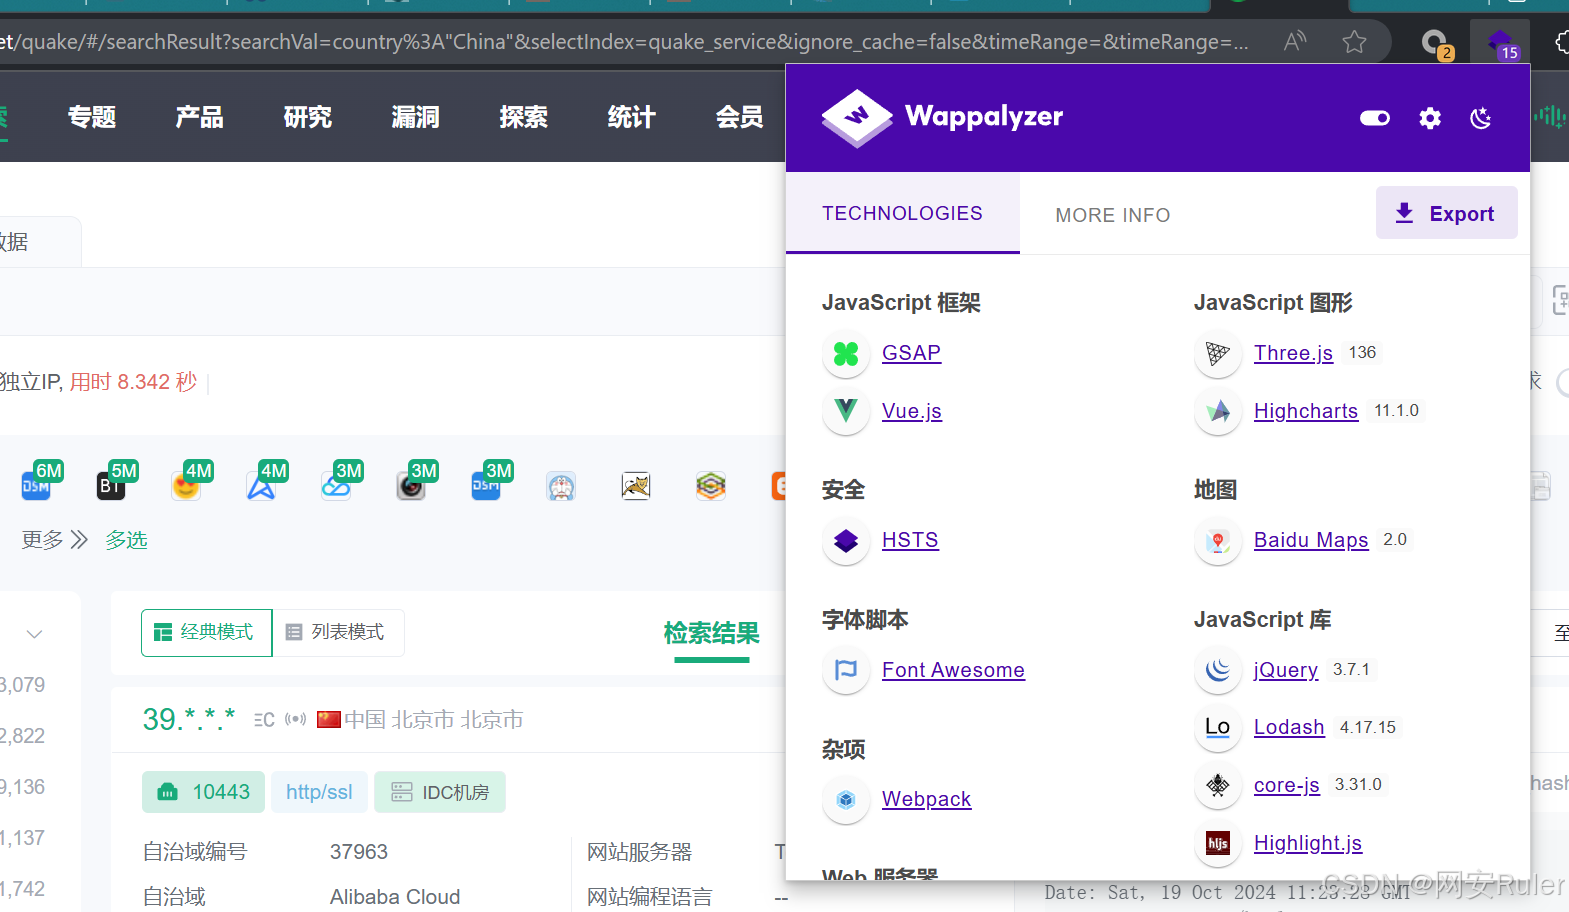This screenshot has width=1569, height=912.
Task: Select the camera icon badged 3M
Action: tap(413, 484)
